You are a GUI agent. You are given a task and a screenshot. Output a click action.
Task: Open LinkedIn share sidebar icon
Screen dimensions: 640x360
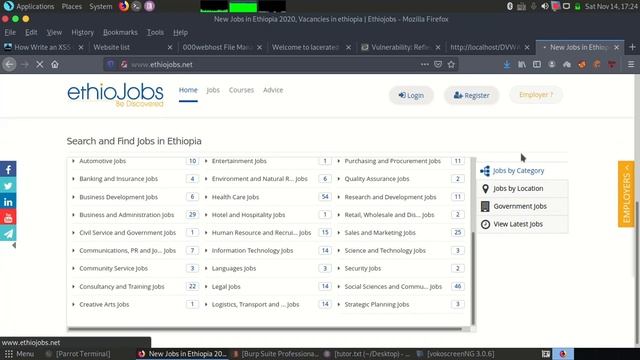(x=8, y=201)
